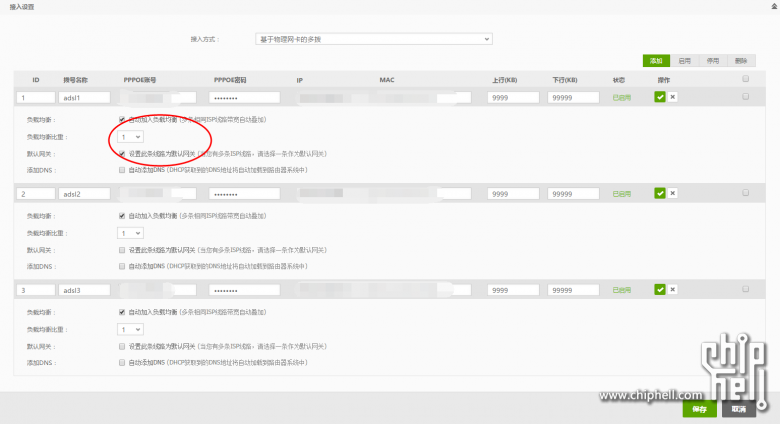Open the 接入方式 dropdown
The image size is (780, 424).
374,39
